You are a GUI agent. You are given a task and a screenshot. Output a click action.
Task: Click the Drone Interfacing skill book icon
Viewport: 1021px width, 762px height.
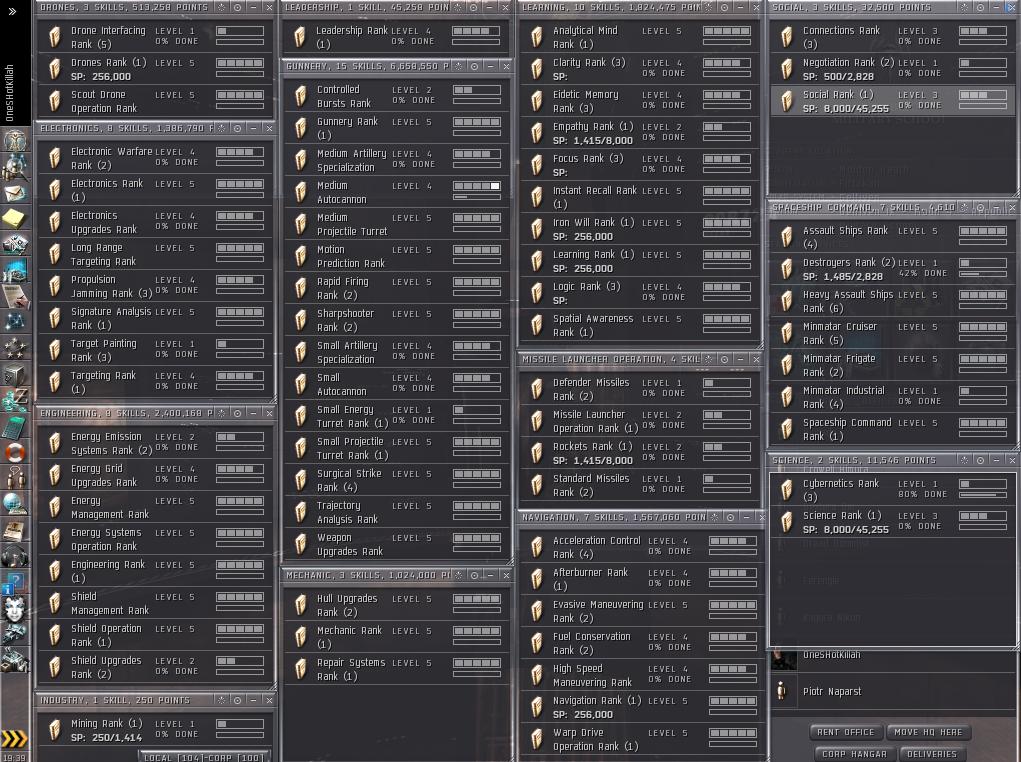(55, 37)
